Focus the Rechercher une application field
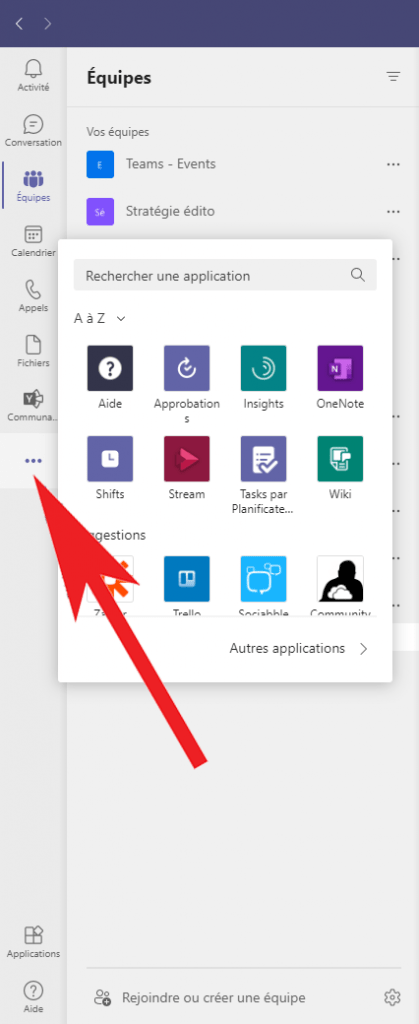The image size is (419, 1024). (225, 275)
